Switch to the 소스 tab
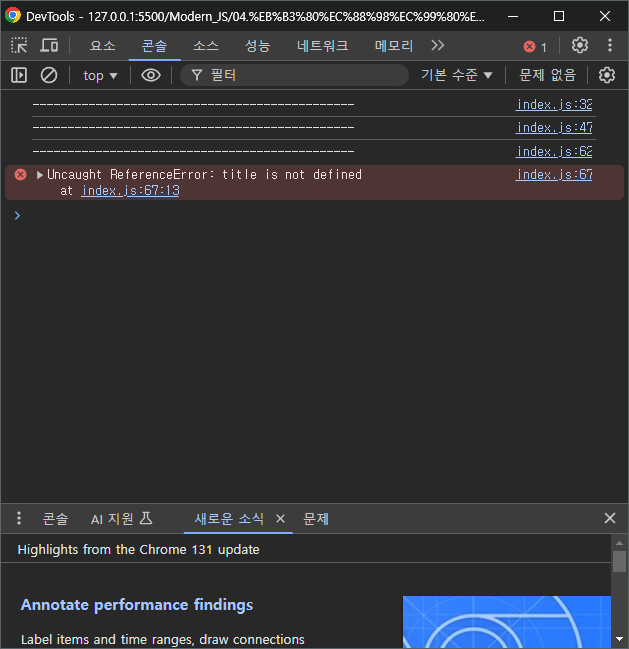The width and height of the screenshot is (629, 649). pyautogui.click(x=206, y=46)
